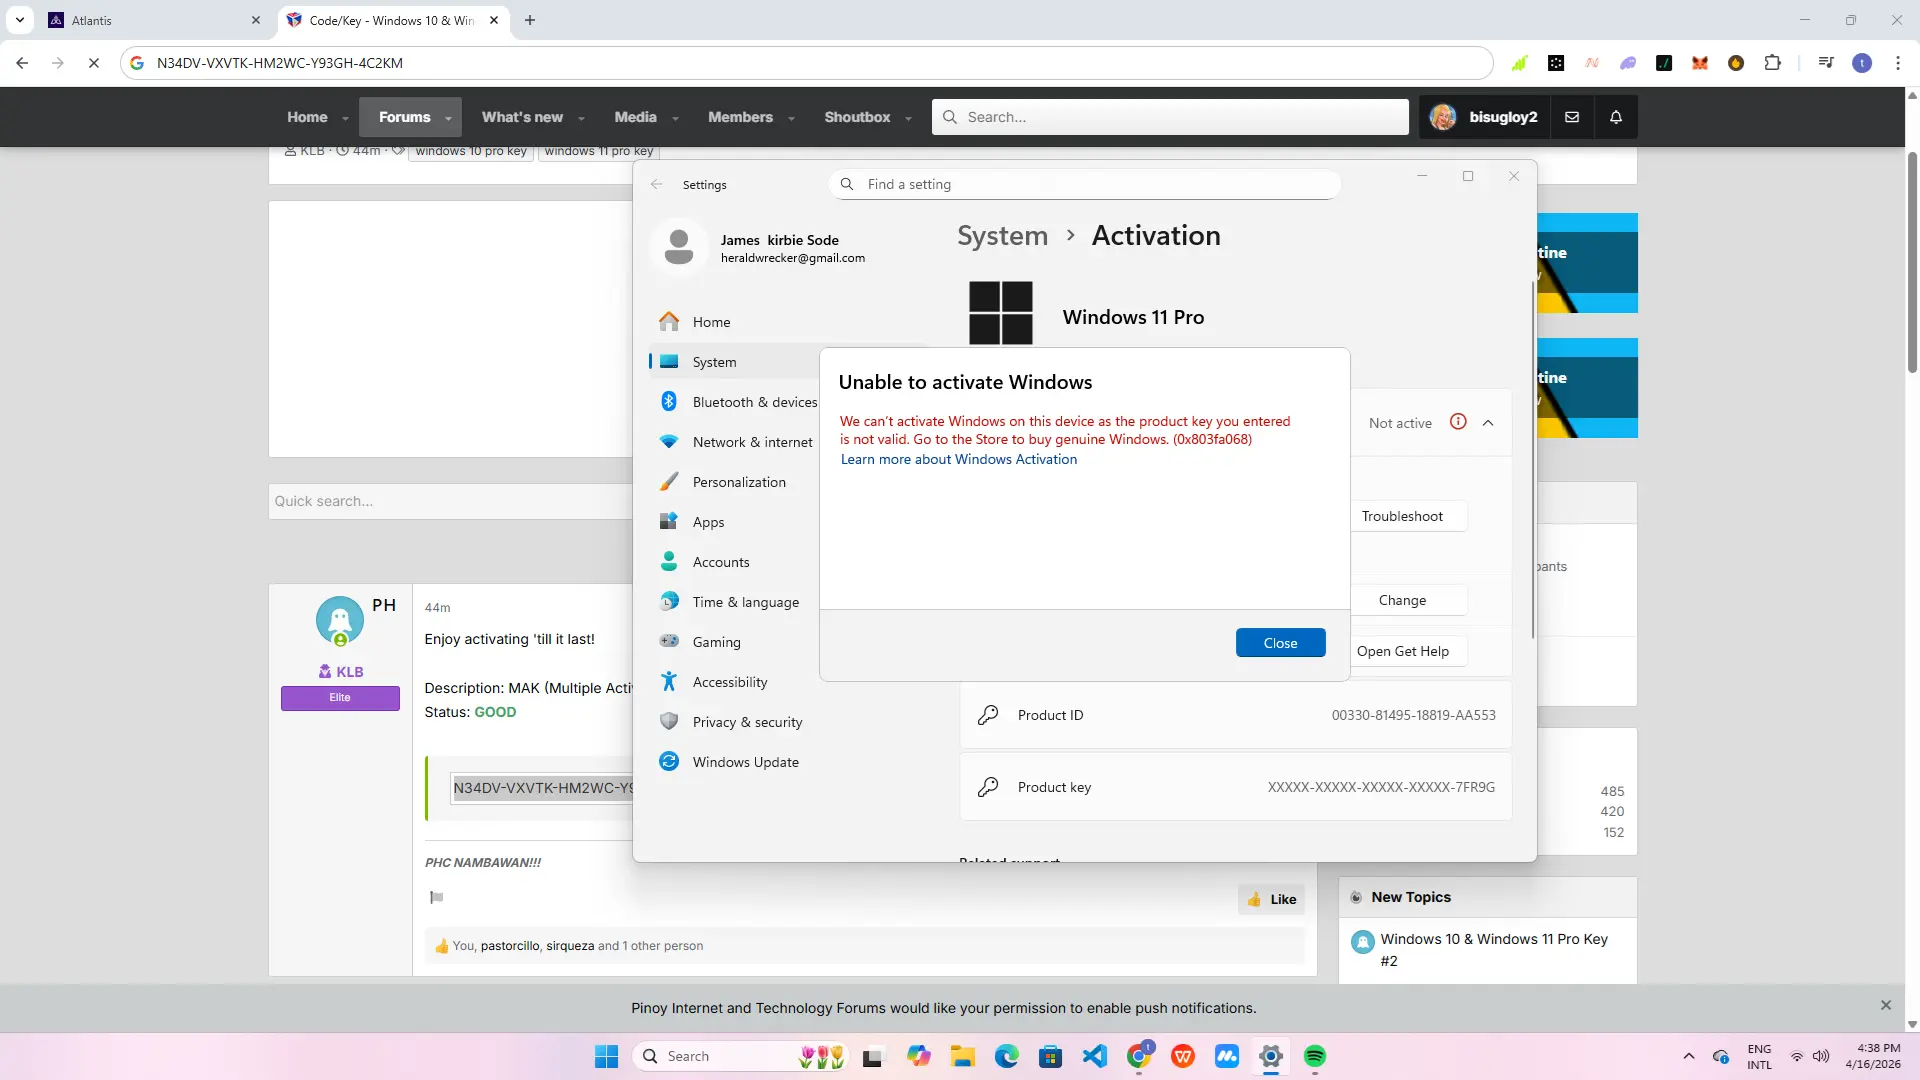Click the Product ID key icon
Screen dimensions: 1920x1080
(988, 715)
